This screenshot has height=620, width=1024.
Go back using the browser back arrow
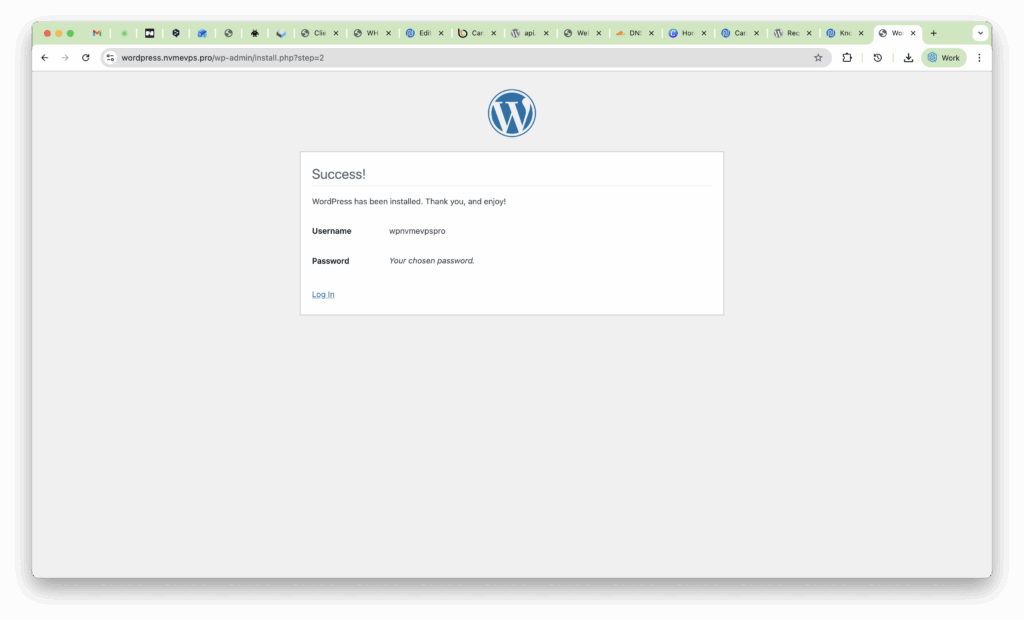[44, 58]
